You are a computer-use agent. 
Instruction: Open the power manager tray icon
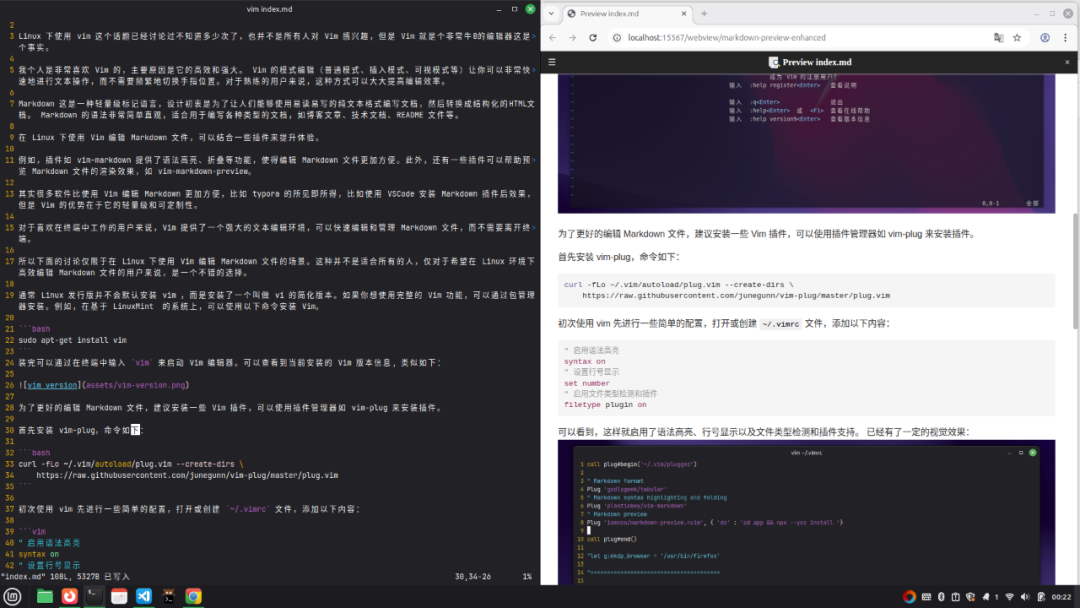(1041, 597)
